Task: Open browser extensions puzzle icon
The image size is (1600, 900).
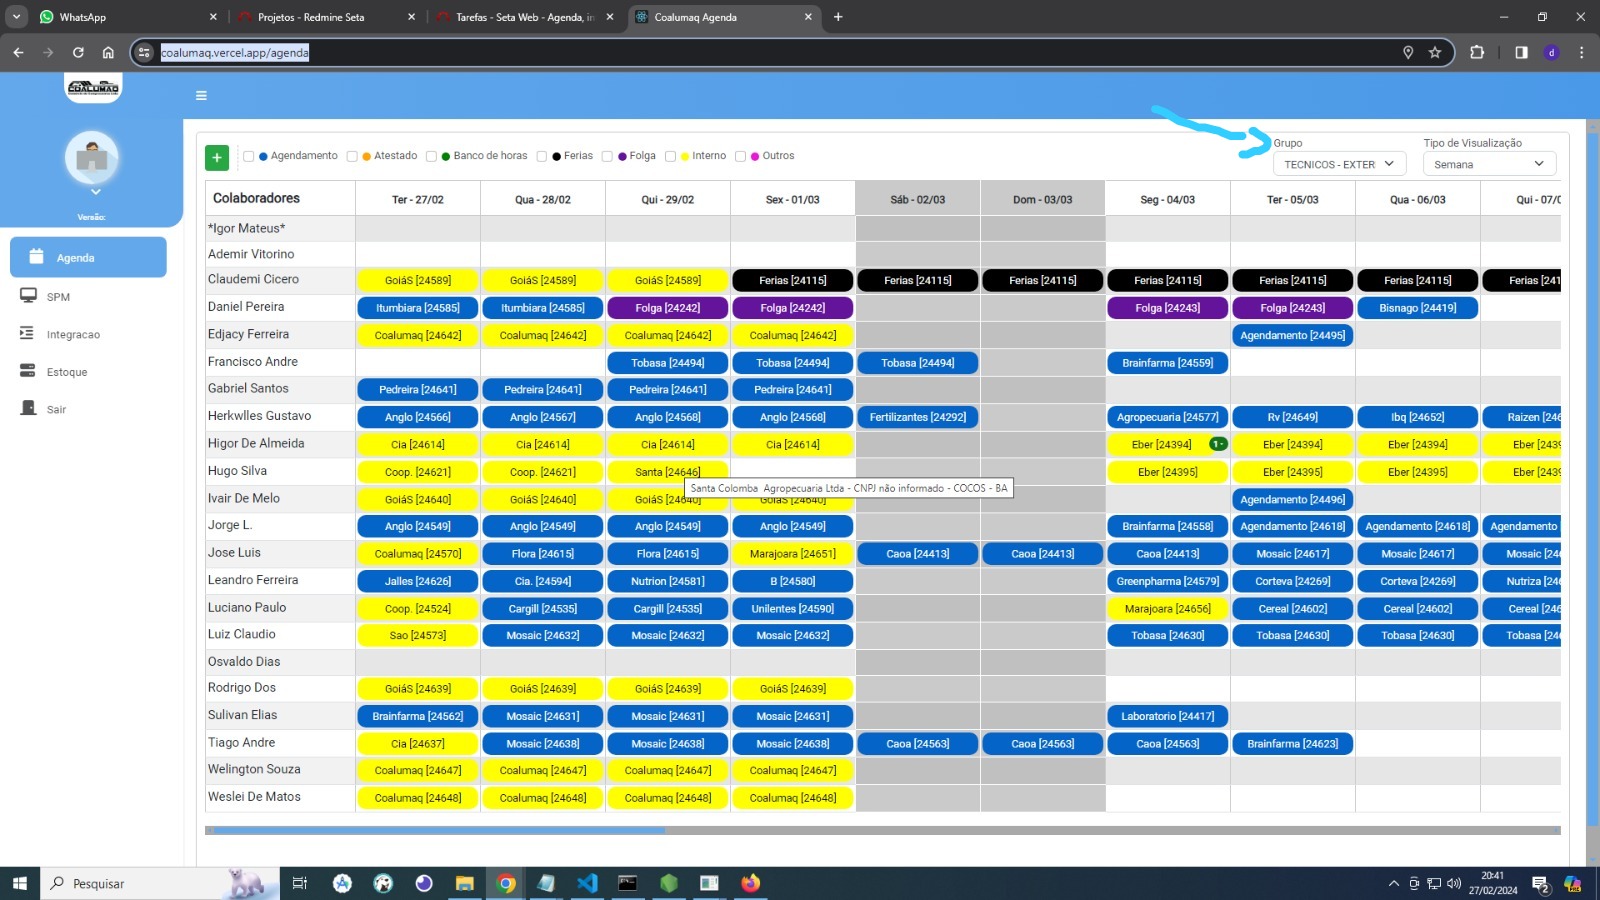Action: point(1477,52)
